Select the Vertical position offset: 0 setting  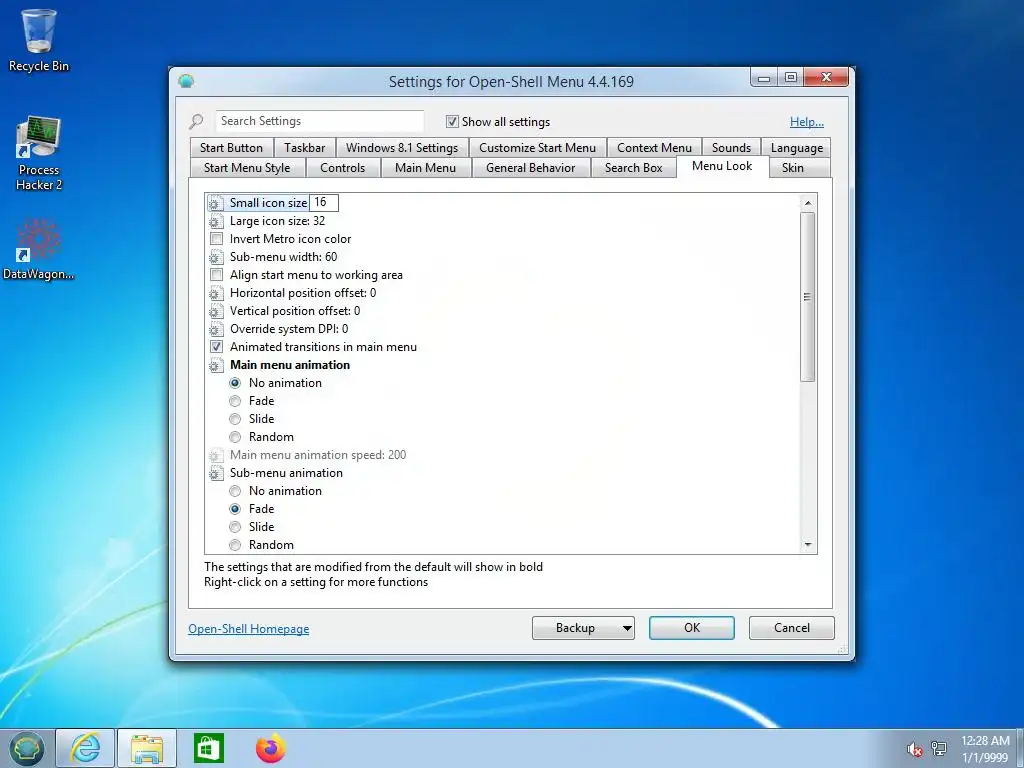point(295,312)
